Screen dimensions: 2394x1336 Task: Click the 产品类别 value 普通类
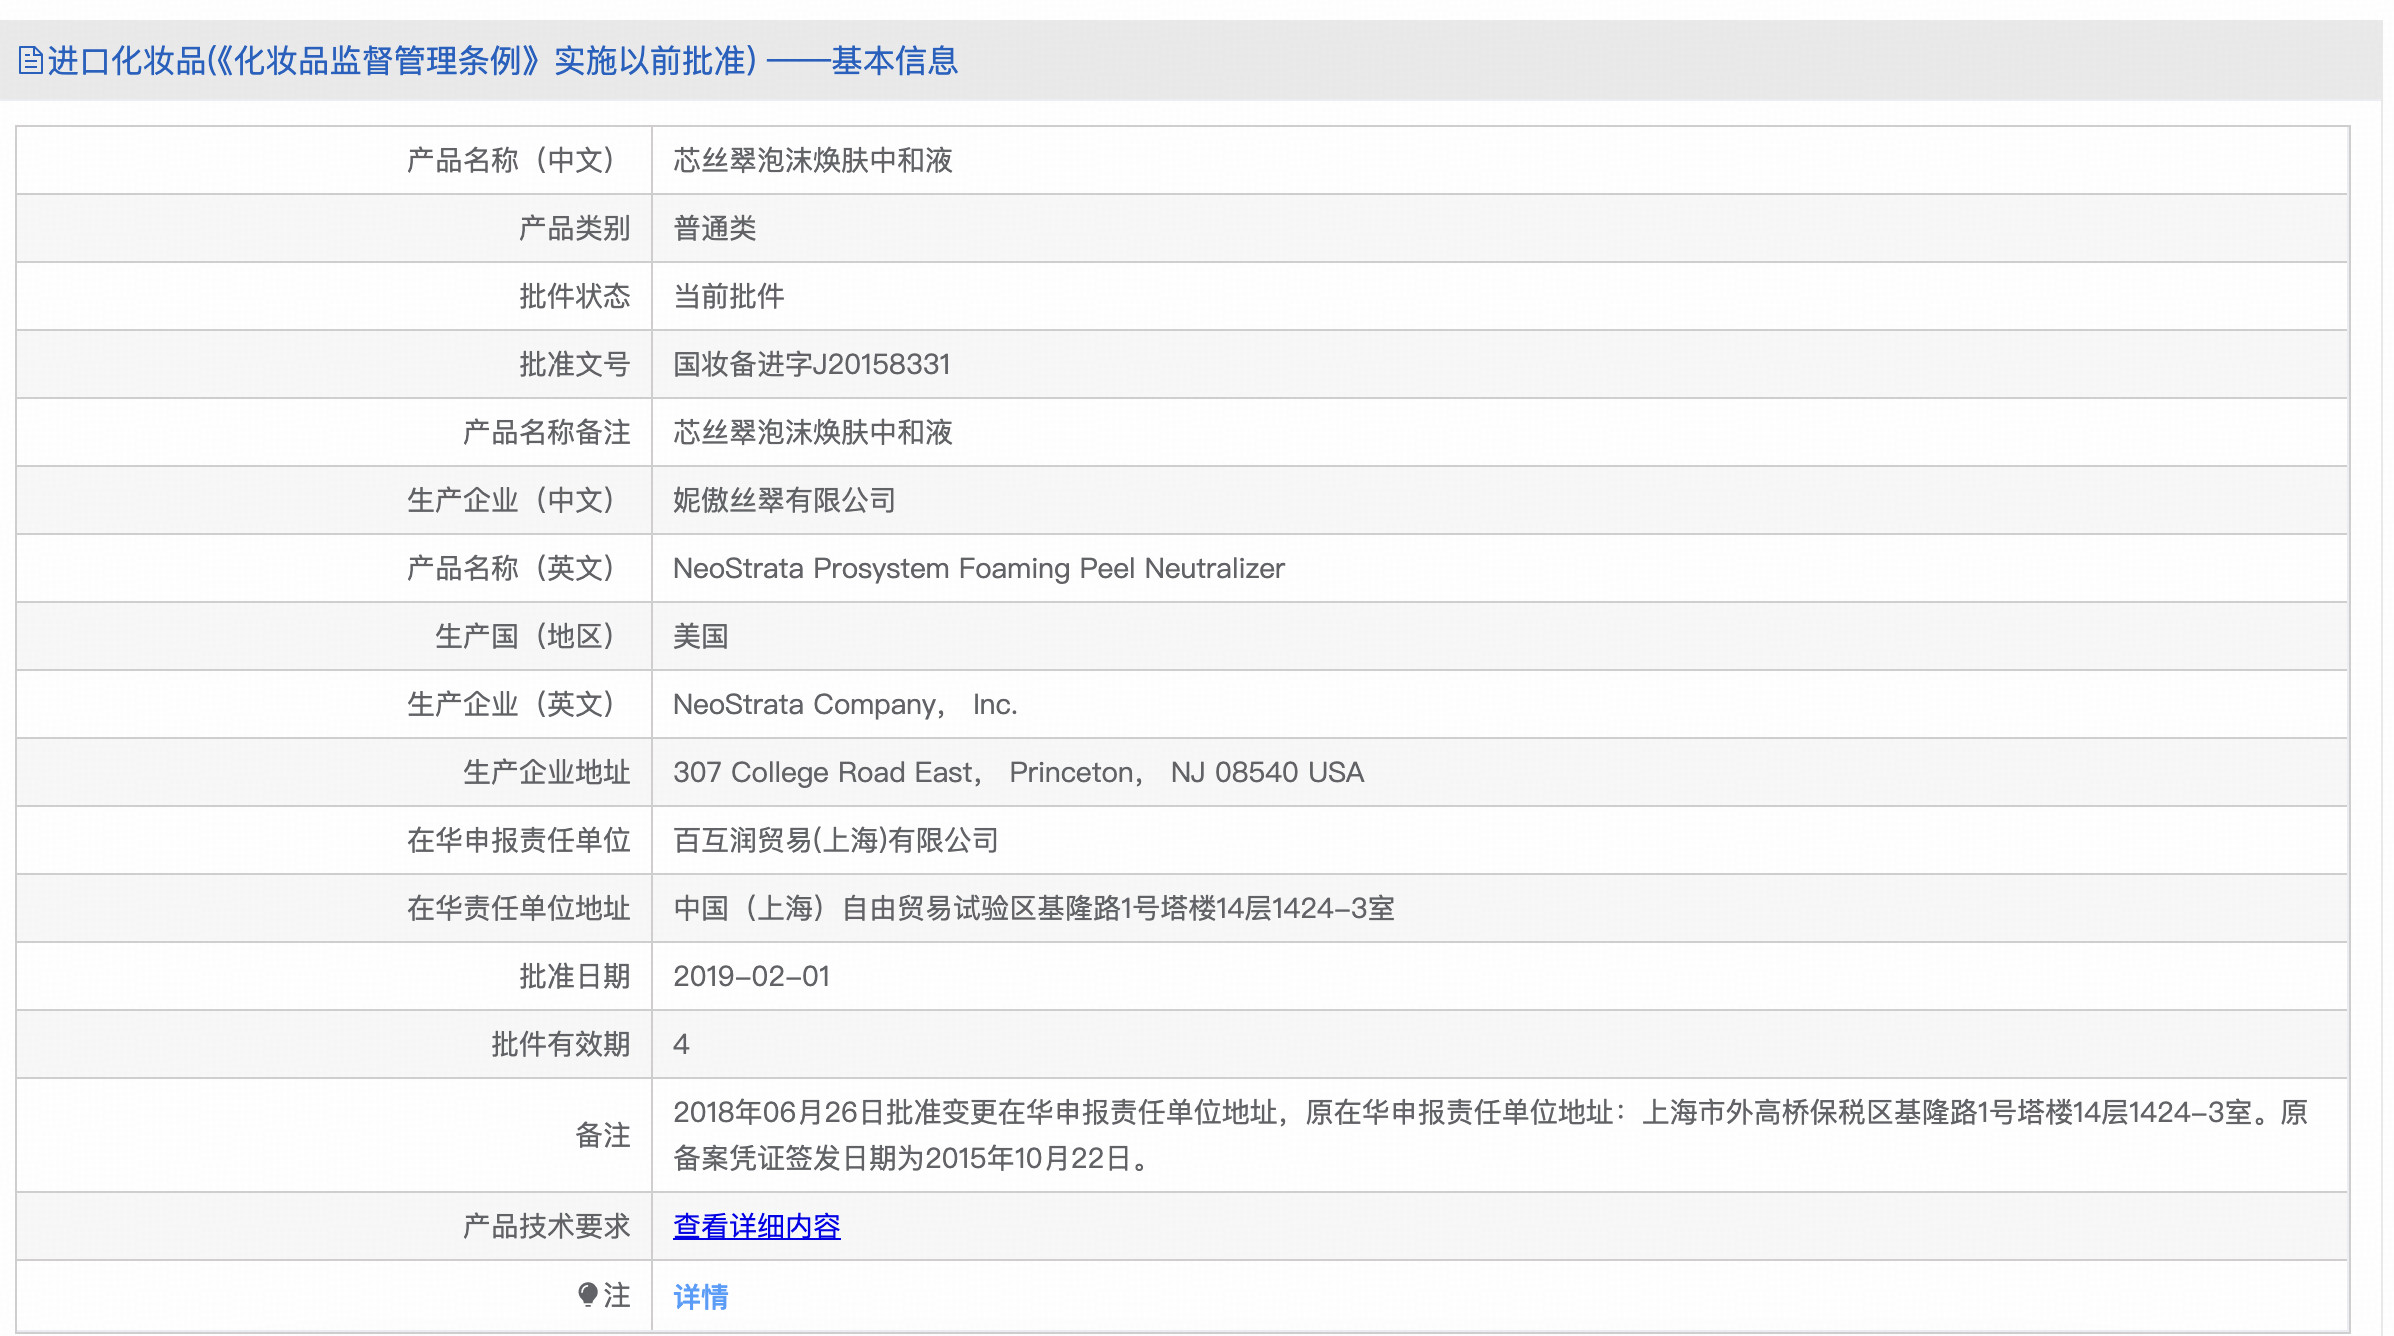(714, 228)
